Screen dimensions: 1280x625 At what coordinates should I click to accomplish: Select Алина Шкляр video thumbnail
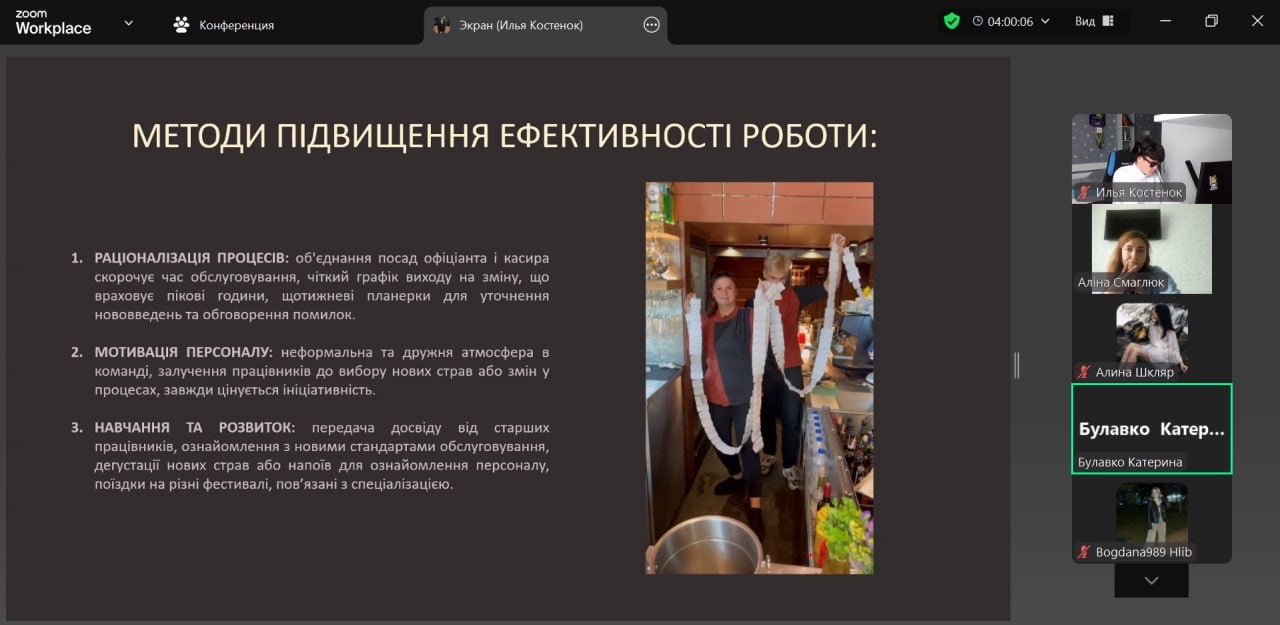[1151, 338]
